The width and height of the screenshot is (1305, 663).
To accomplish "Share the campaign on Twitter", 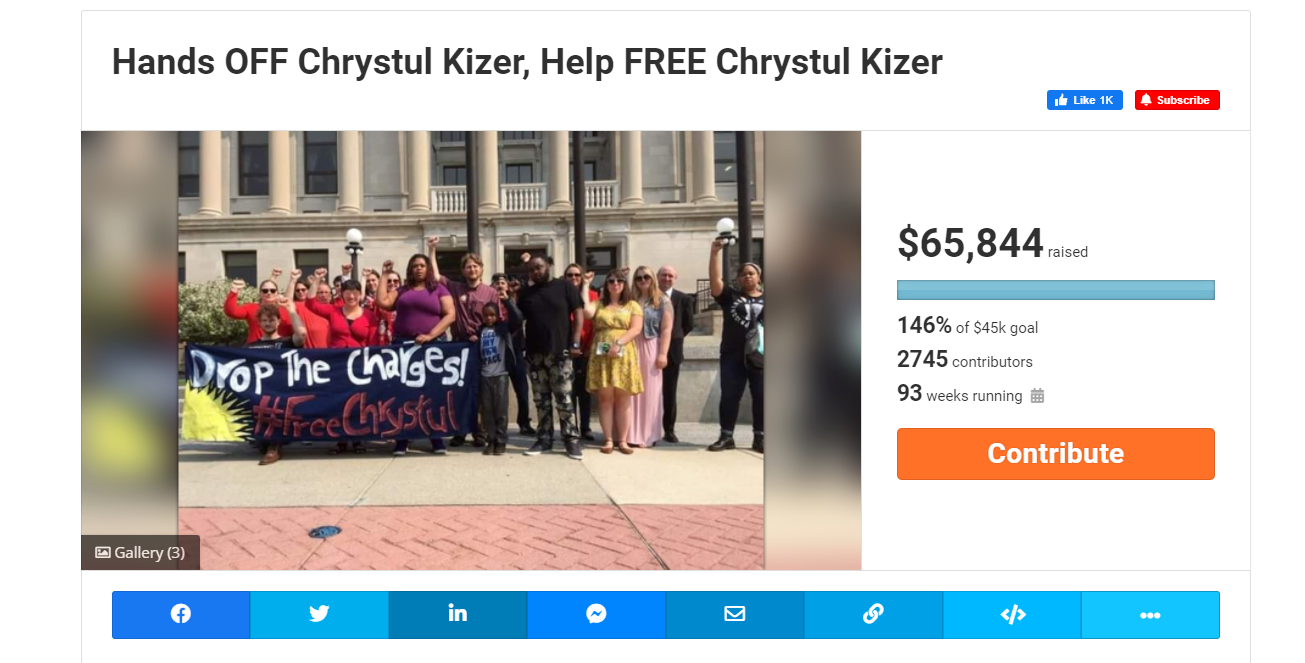I will point(319,614).
